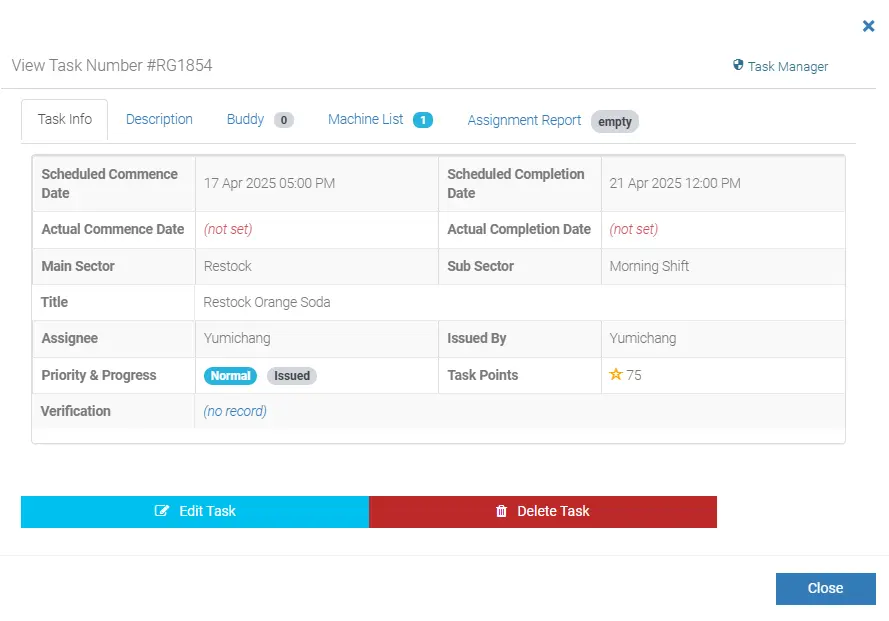Click the blue X to dismiss the dialog

click(868, 26)
